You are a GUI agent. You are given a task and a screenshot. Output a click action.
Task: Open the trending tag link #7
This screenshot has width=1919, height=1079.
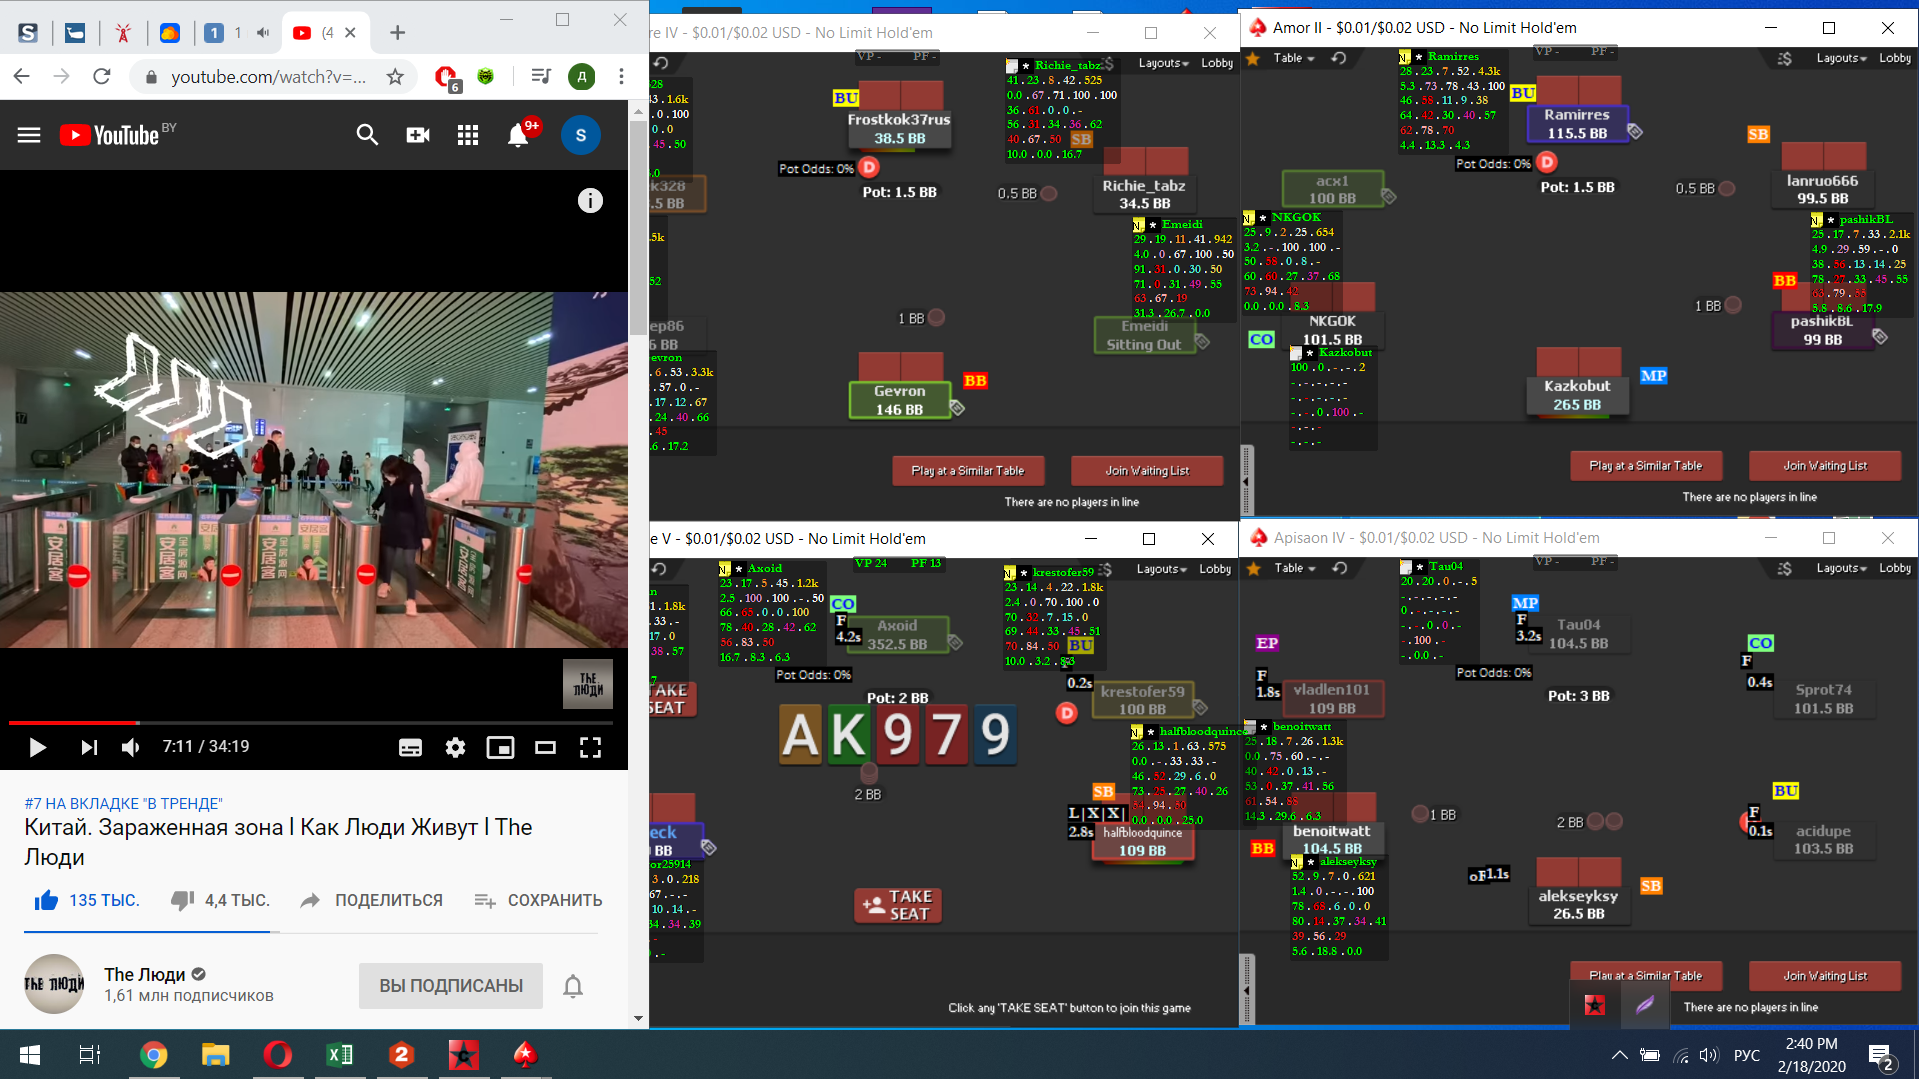124,803
